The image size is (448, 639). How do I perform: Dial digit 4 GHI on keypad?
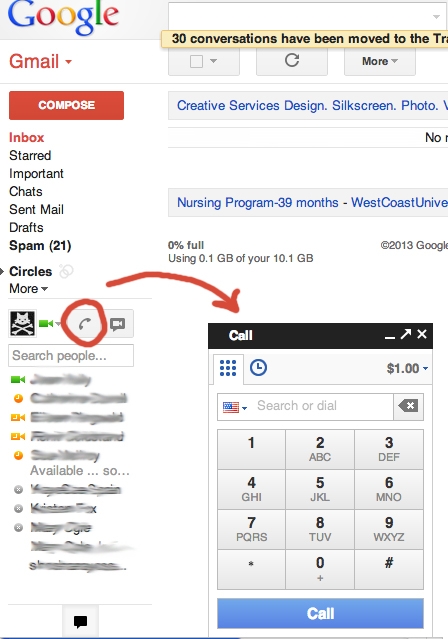(x=252, y=489)
